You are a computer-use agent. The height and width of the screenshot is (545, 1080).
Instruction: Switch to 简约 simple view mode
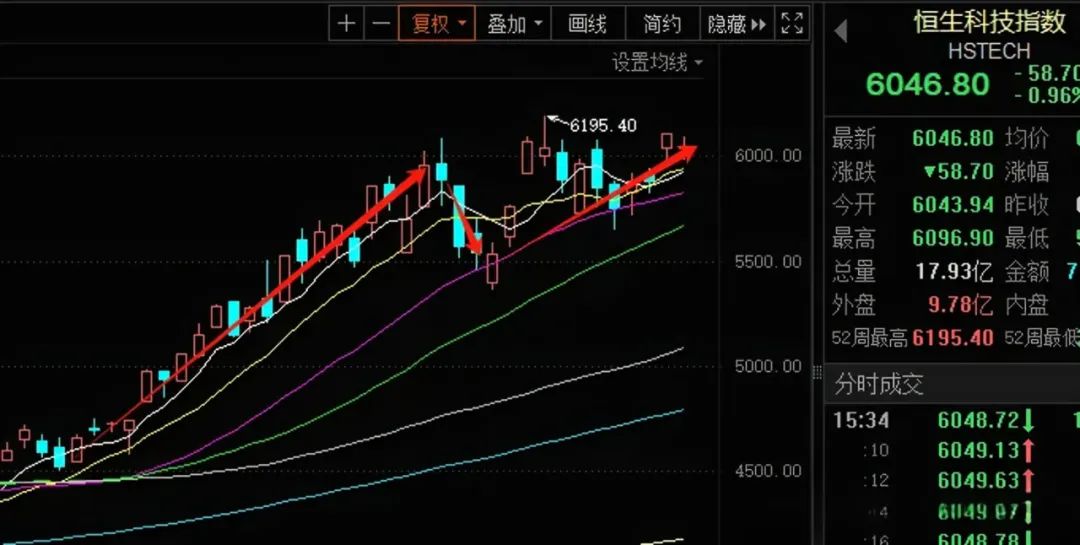[662, 24]
